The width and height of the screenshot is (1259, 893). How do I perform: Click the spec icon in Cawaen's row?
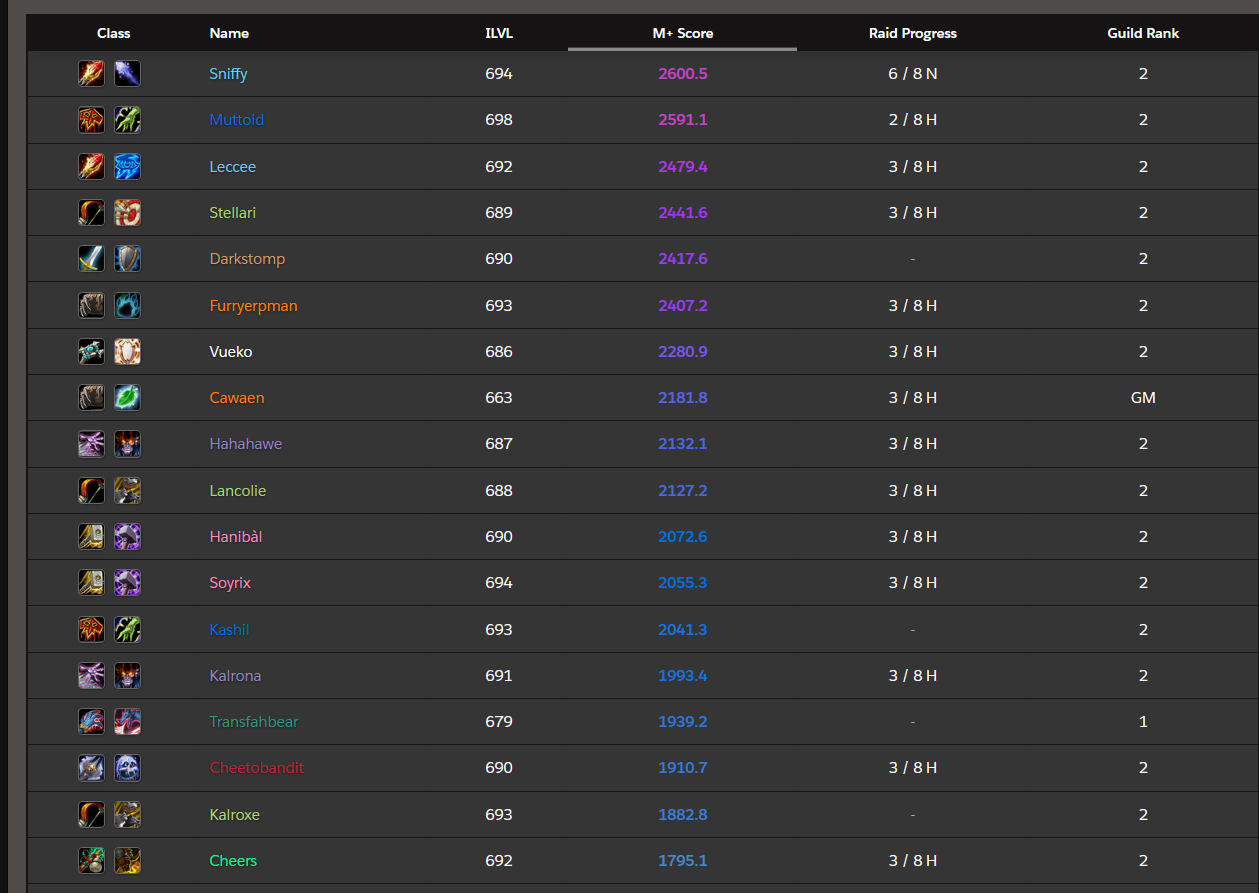coord(127,397)
